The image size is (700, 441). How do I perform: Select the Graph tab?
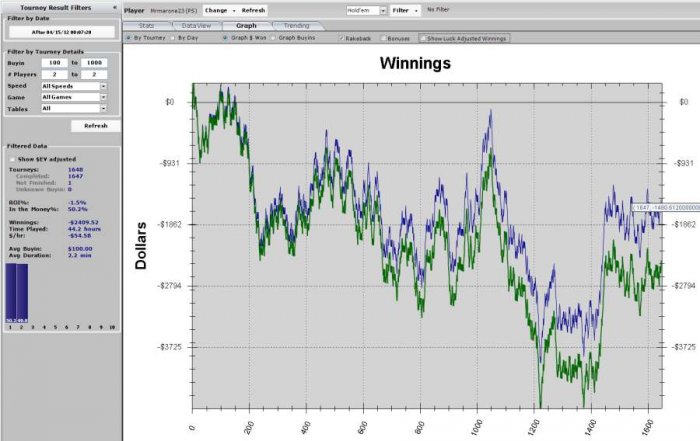click(x=246, y=26)
